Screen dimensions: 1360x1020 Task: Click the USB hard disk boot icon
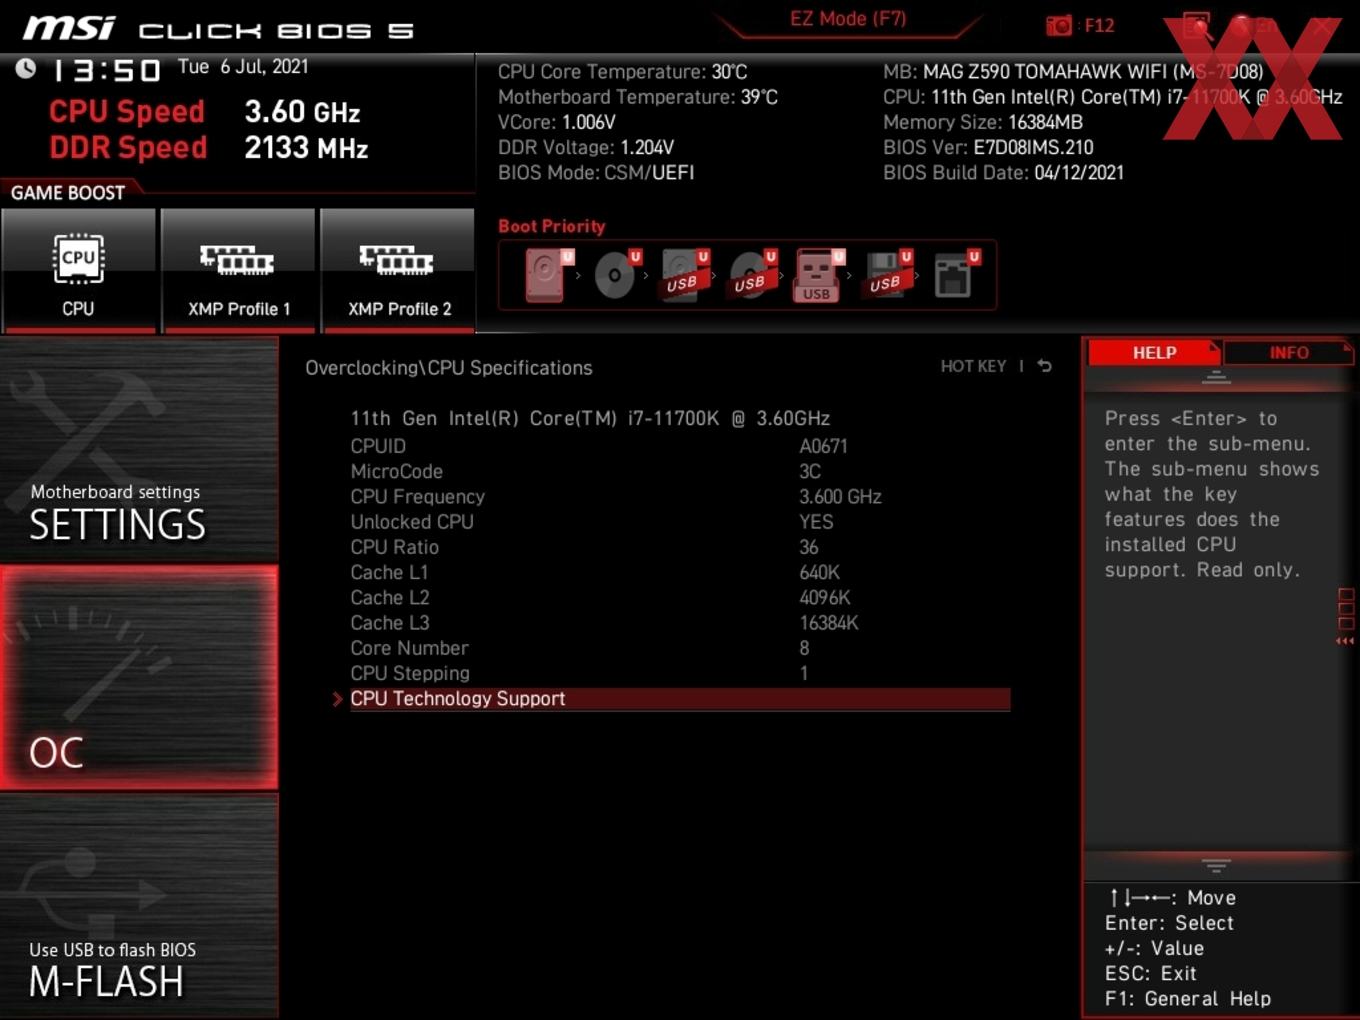click(684, 275)
